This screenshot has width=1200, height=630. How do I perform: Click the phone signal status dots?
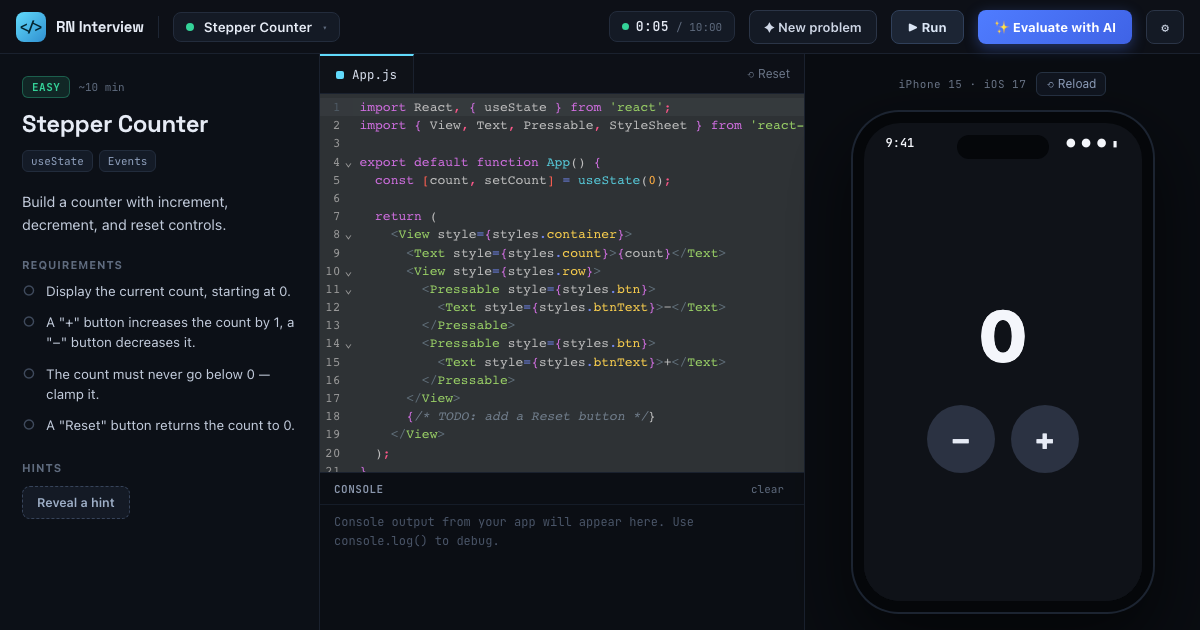point(1092,143)
